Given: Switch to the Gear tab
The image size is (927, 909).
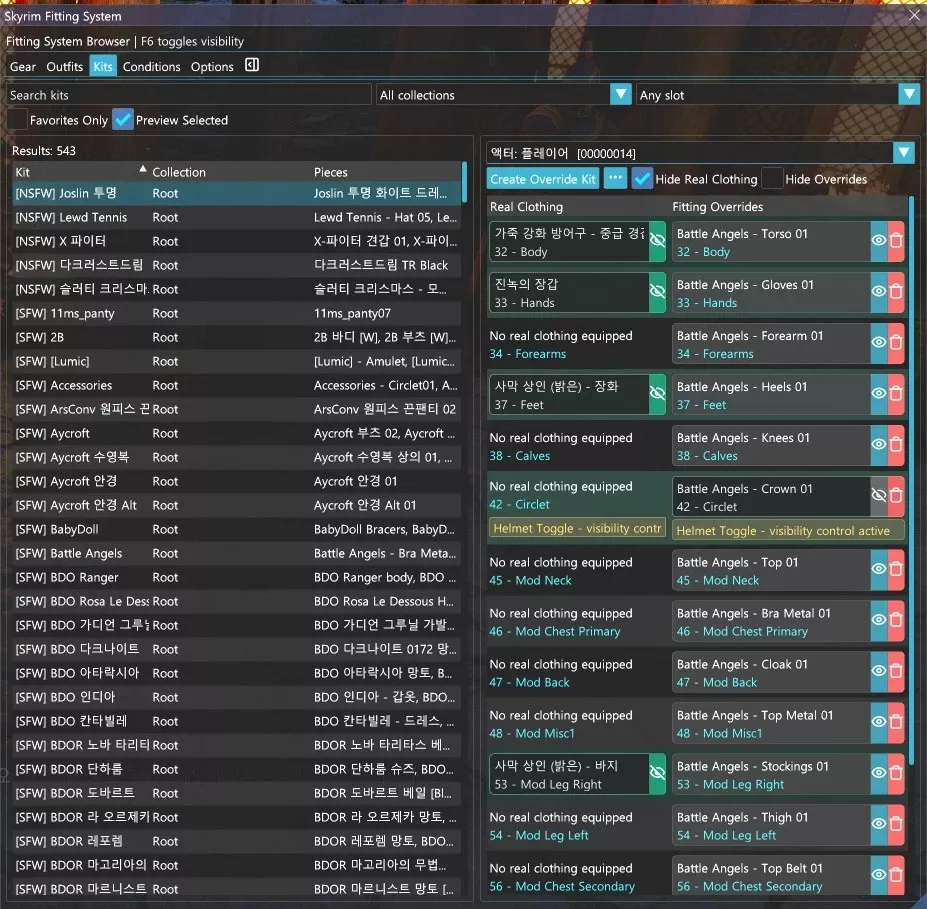Looking at the screenshot, I should [x=22, y=66].
